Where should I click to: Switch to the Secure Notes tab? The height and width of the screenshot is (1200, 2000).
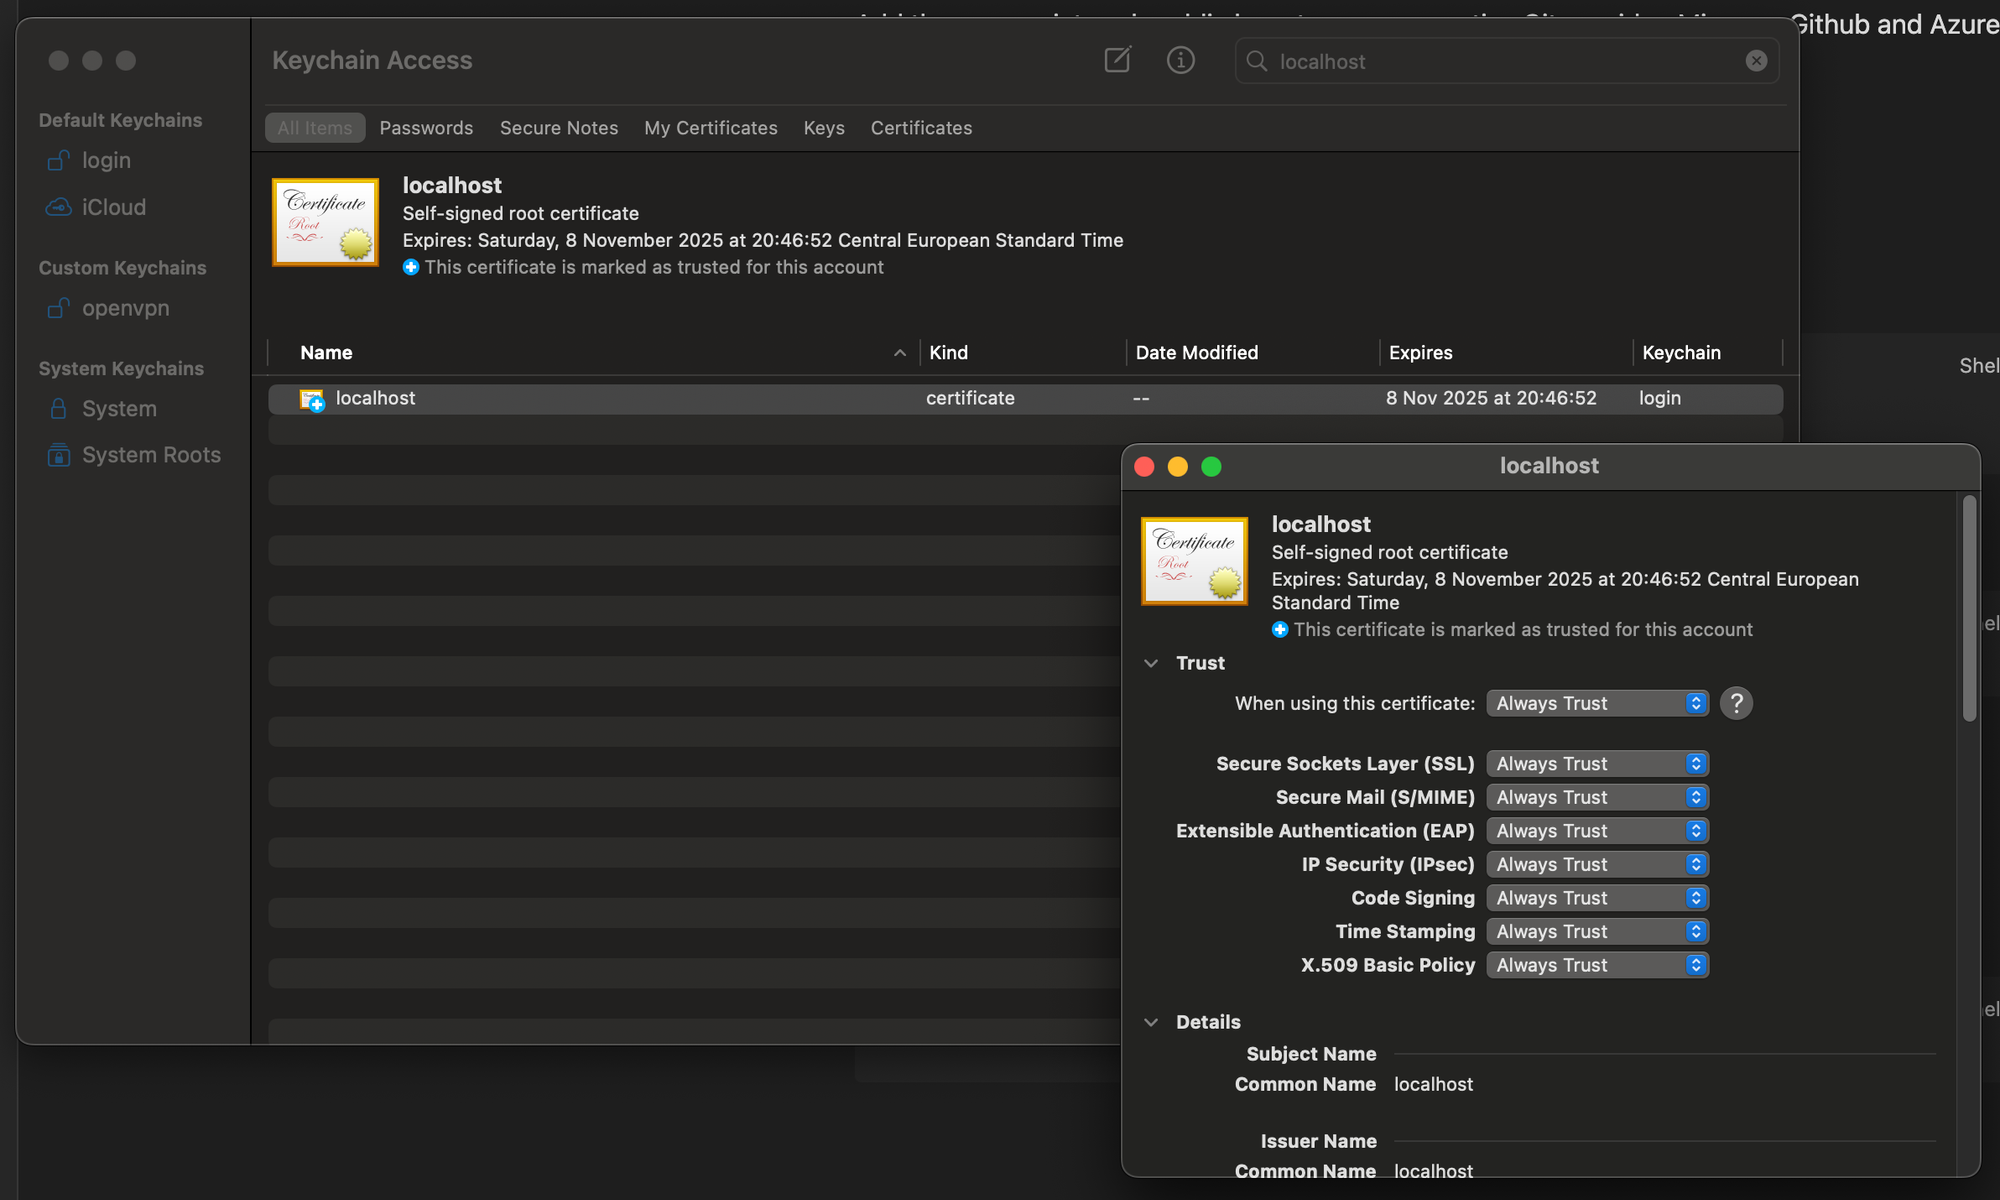click(x=558, y=128)
